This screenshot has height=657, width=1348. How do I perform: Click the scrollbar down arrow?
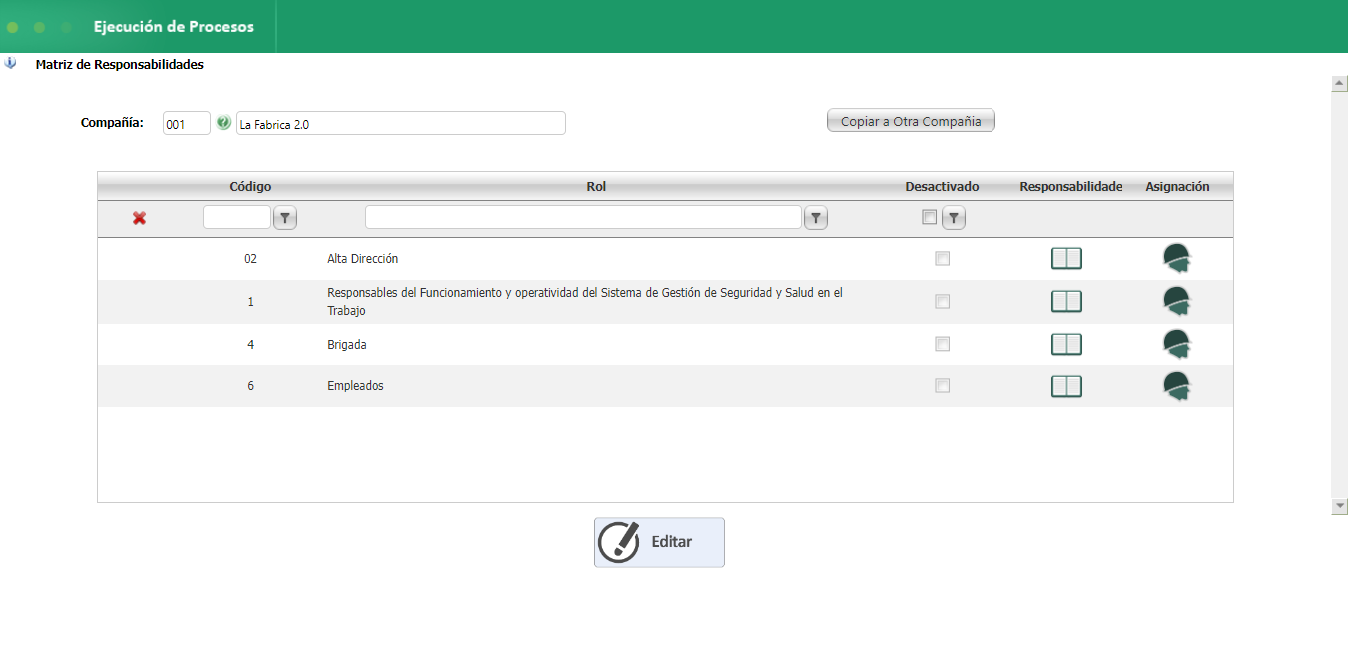tap(1340, 507)
